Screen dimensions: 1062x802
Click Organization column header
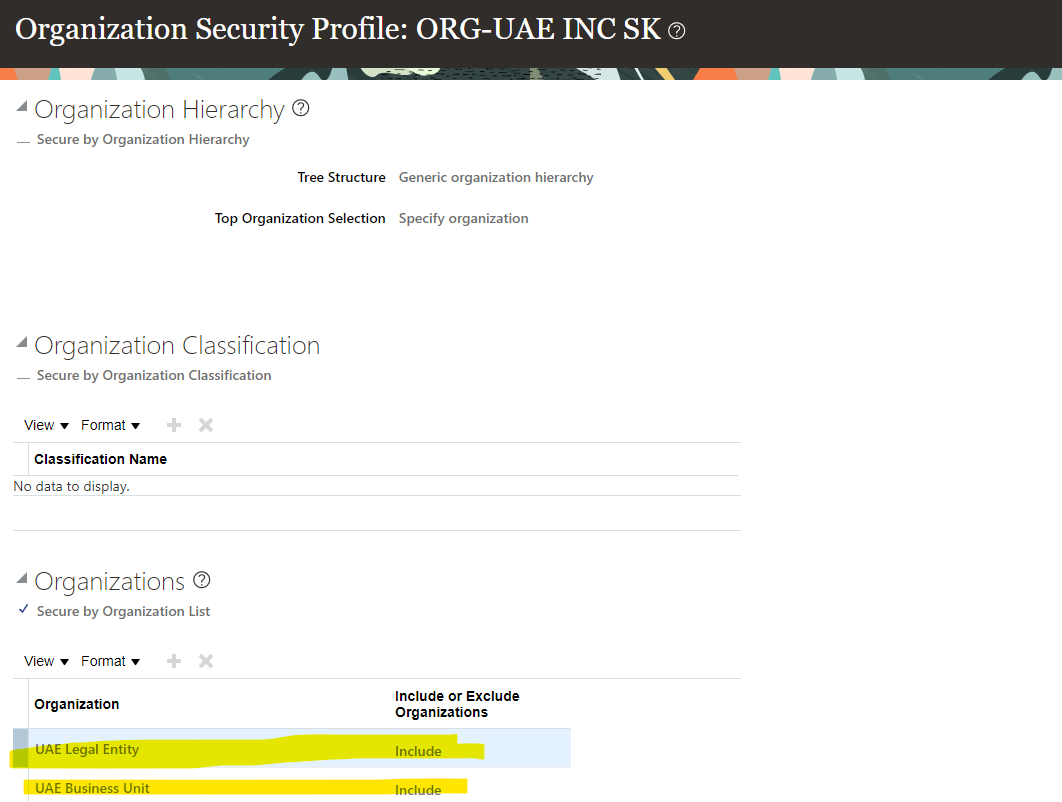pos(77,704)
